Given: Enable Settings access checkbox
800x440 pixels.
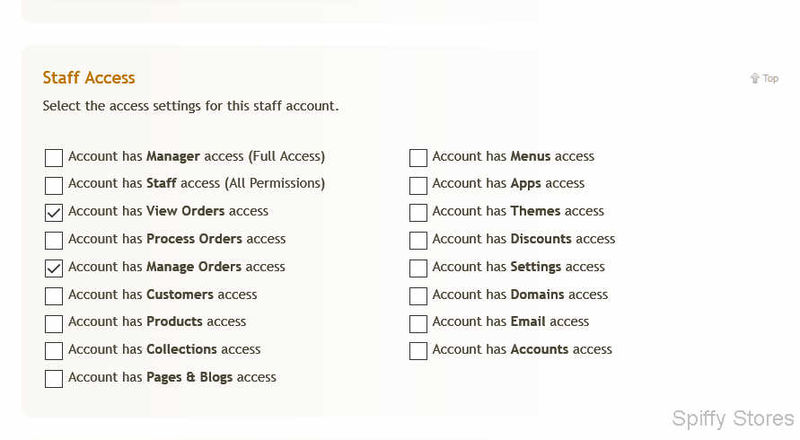Looking at the screenshot, I should 418,268.
